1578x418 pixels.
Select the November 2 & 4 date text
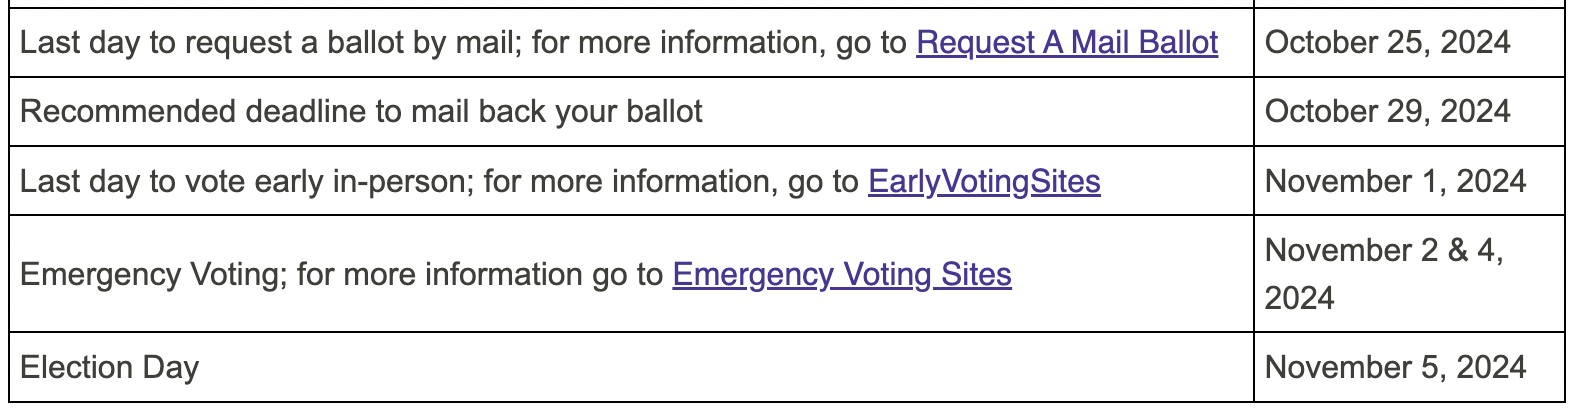pyautogui.click(x=1384, y=250)
